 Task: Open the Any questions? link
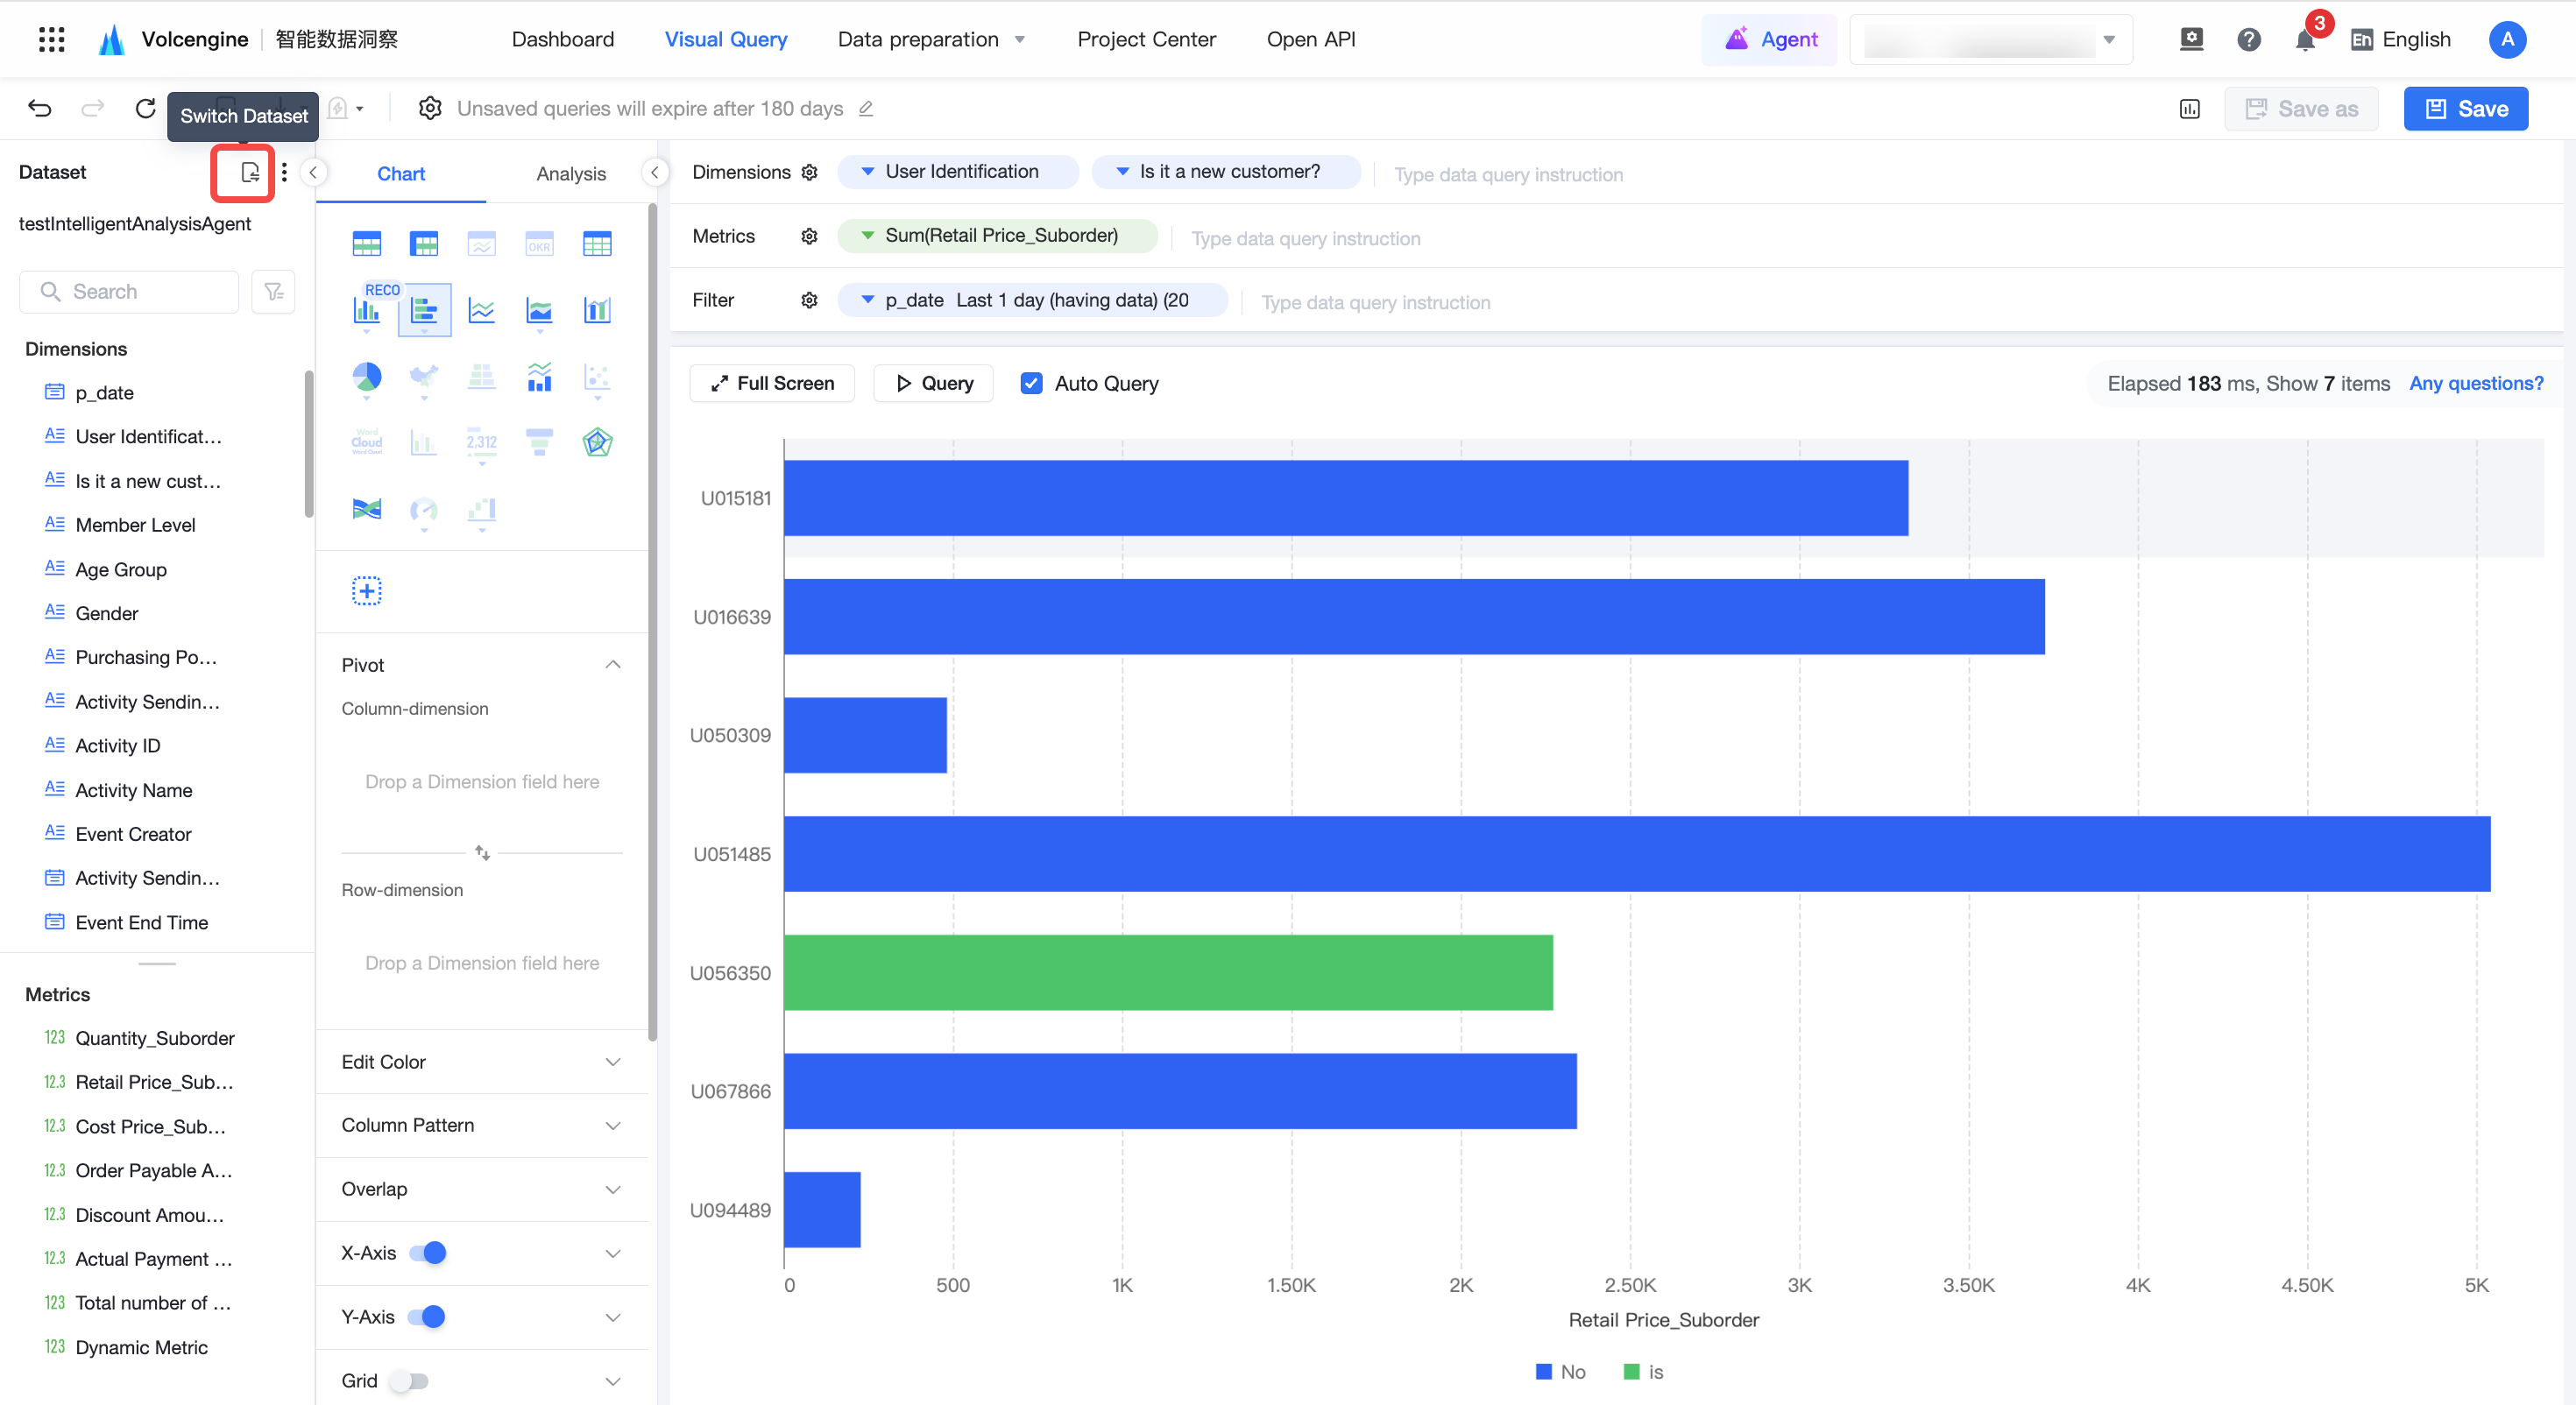point(2475,383)
